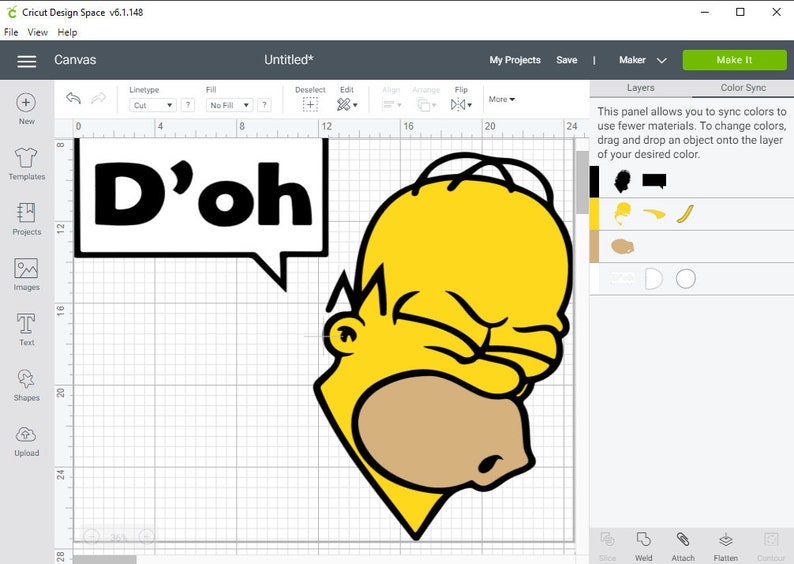The image size is (794, 564).
Task: Click the Deselect icon
Action: pyautogui.click(x=310, y=105)
